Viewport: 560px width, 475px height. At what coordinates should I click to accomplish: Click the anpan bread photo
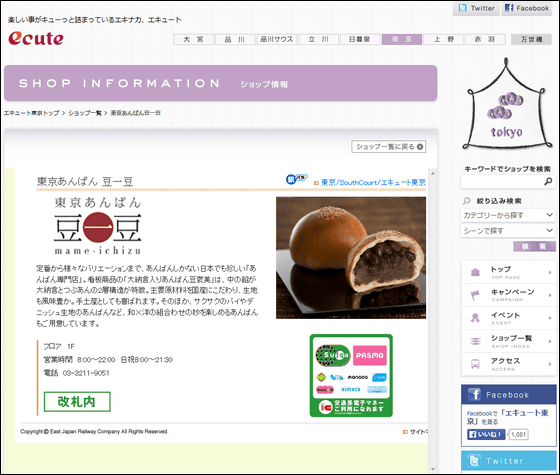coord(351,258)
